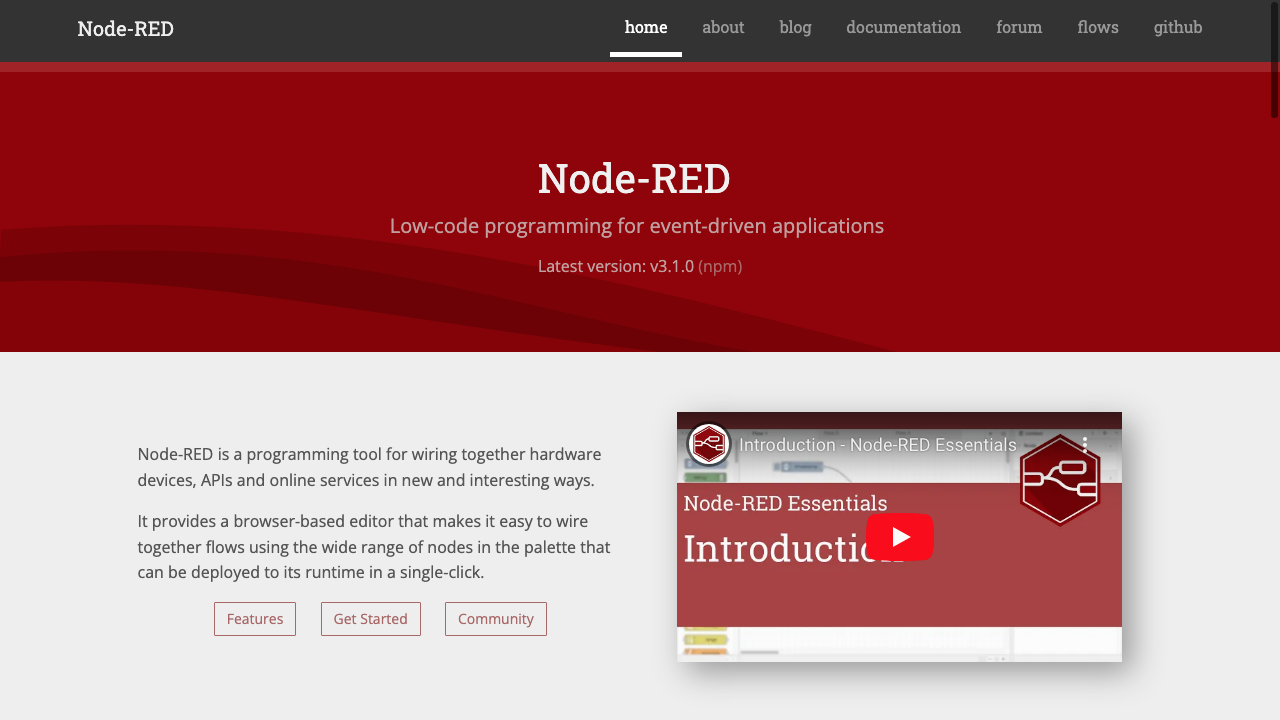Click the YouTube play button
The width and height of the screenshot is (1280, 720).
pos(899,536)
